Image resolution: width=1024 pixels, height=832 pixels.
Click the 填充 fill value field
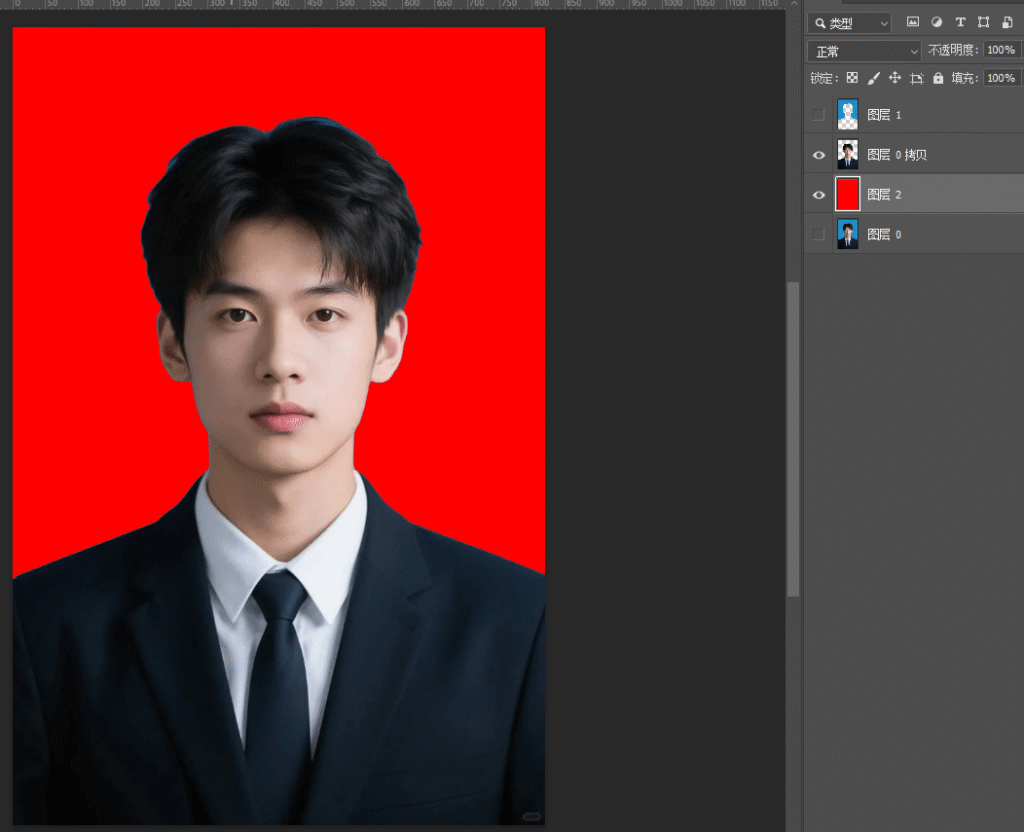(999, 78)
